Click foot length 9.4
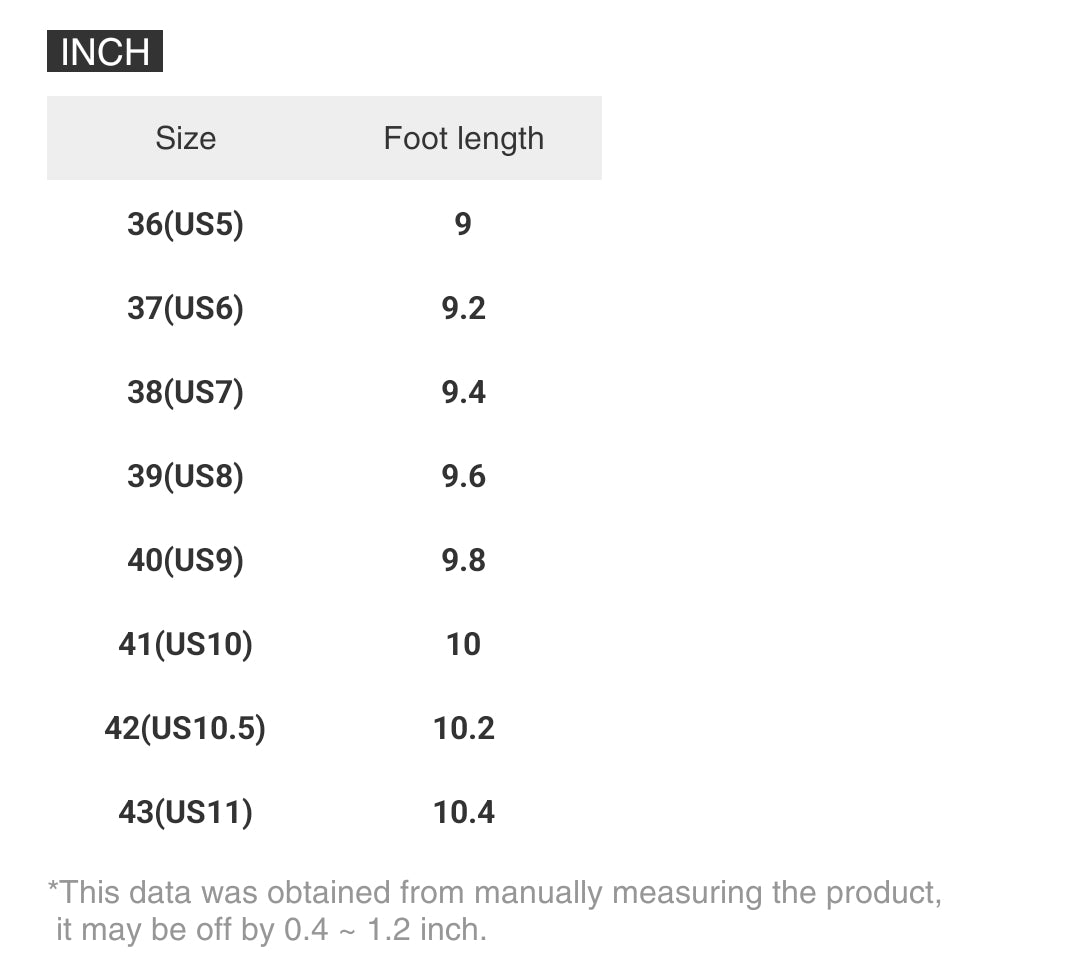Viewport: 1080px width, 961px height. (463, 392)
